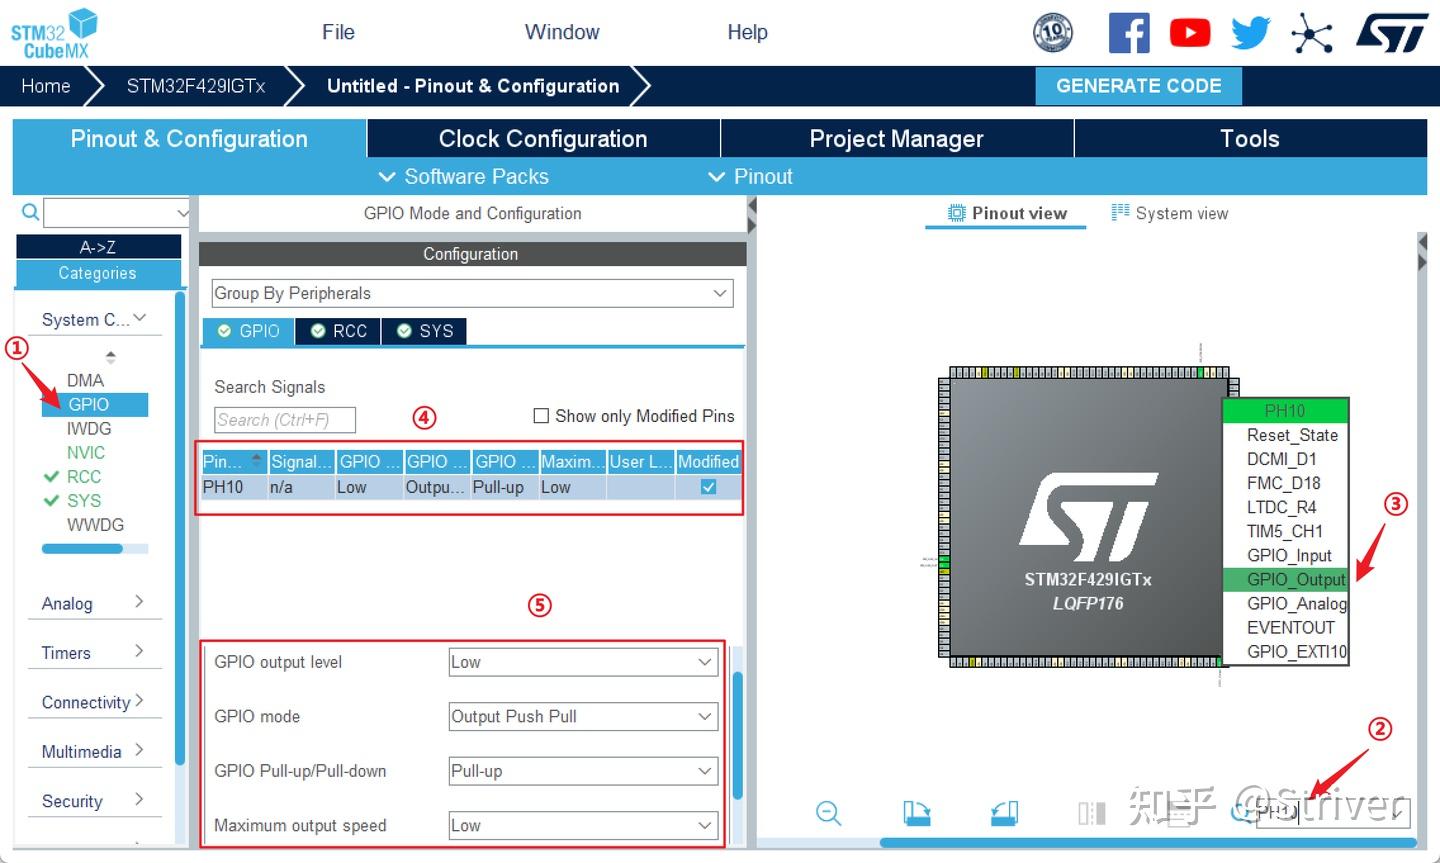Click the Pinout view chip icon
The width and height of the screenshot is (1440, 863).
pos(957,213)
